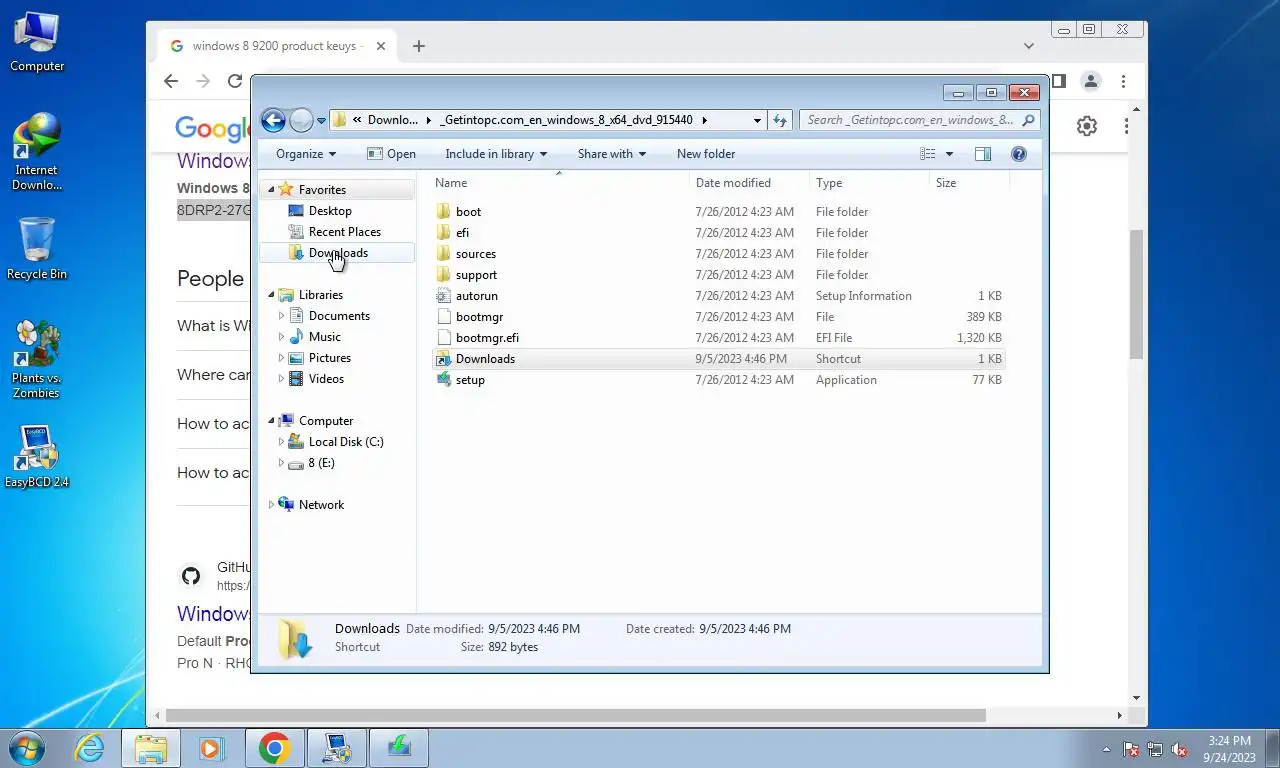Expand the Documents library
Image resolution: width=1280 pixels, height=768 pixels.
click(x=281, y=316)
